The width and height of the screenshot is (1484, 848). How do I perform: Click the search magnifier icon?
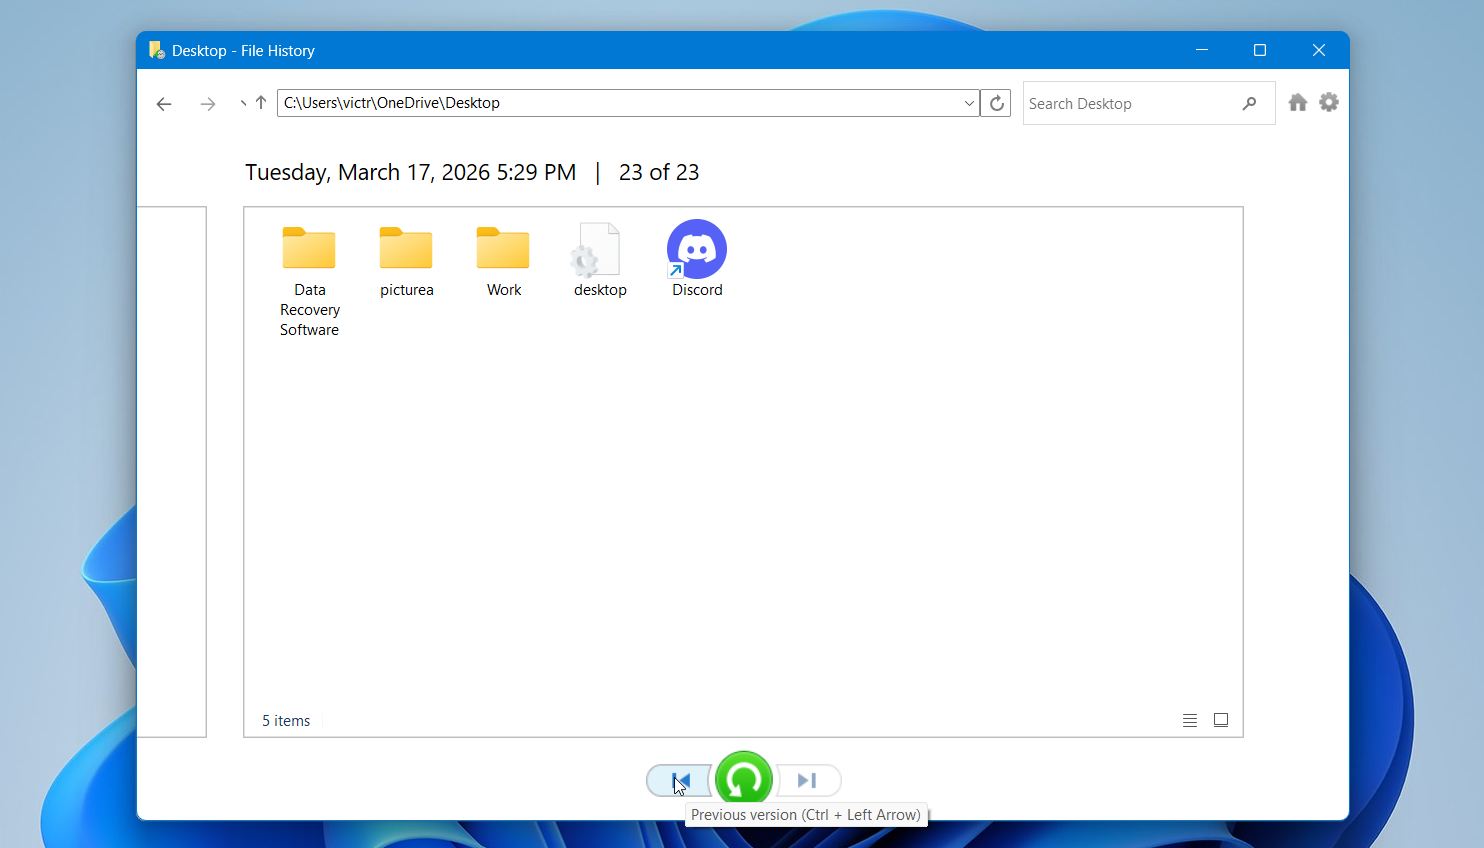tap(1248, 103)
